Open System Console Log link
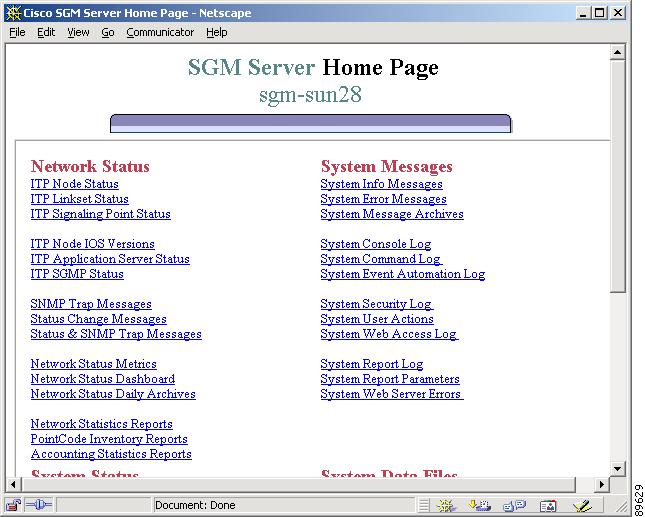645x517 pixels. [x=376, y=244]
